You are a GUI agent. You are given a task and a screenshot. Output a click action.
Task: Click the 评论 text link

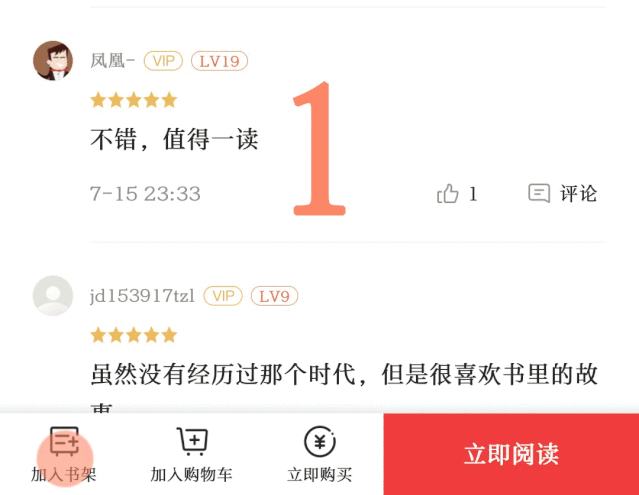pos(578,194)
